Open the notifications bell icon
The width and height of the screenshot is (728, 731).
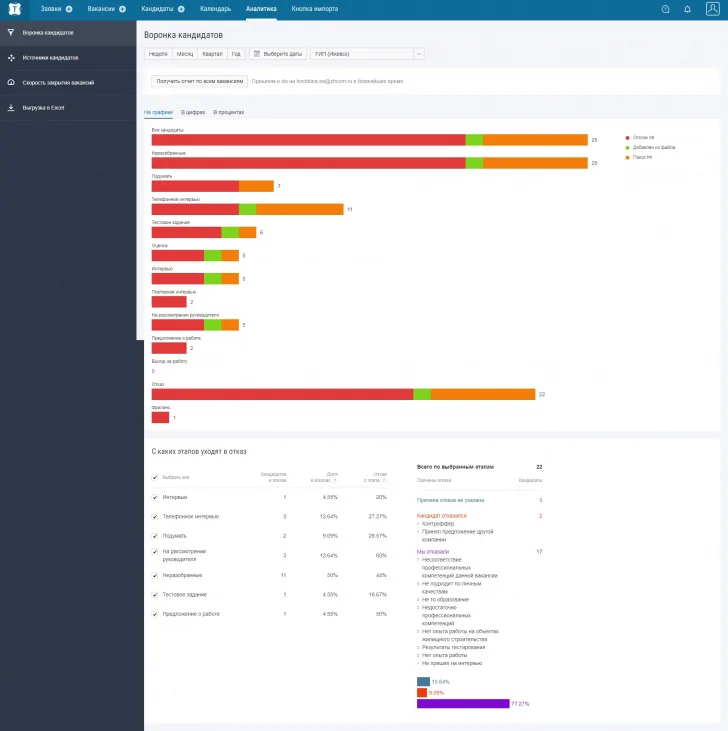(687, 9)
